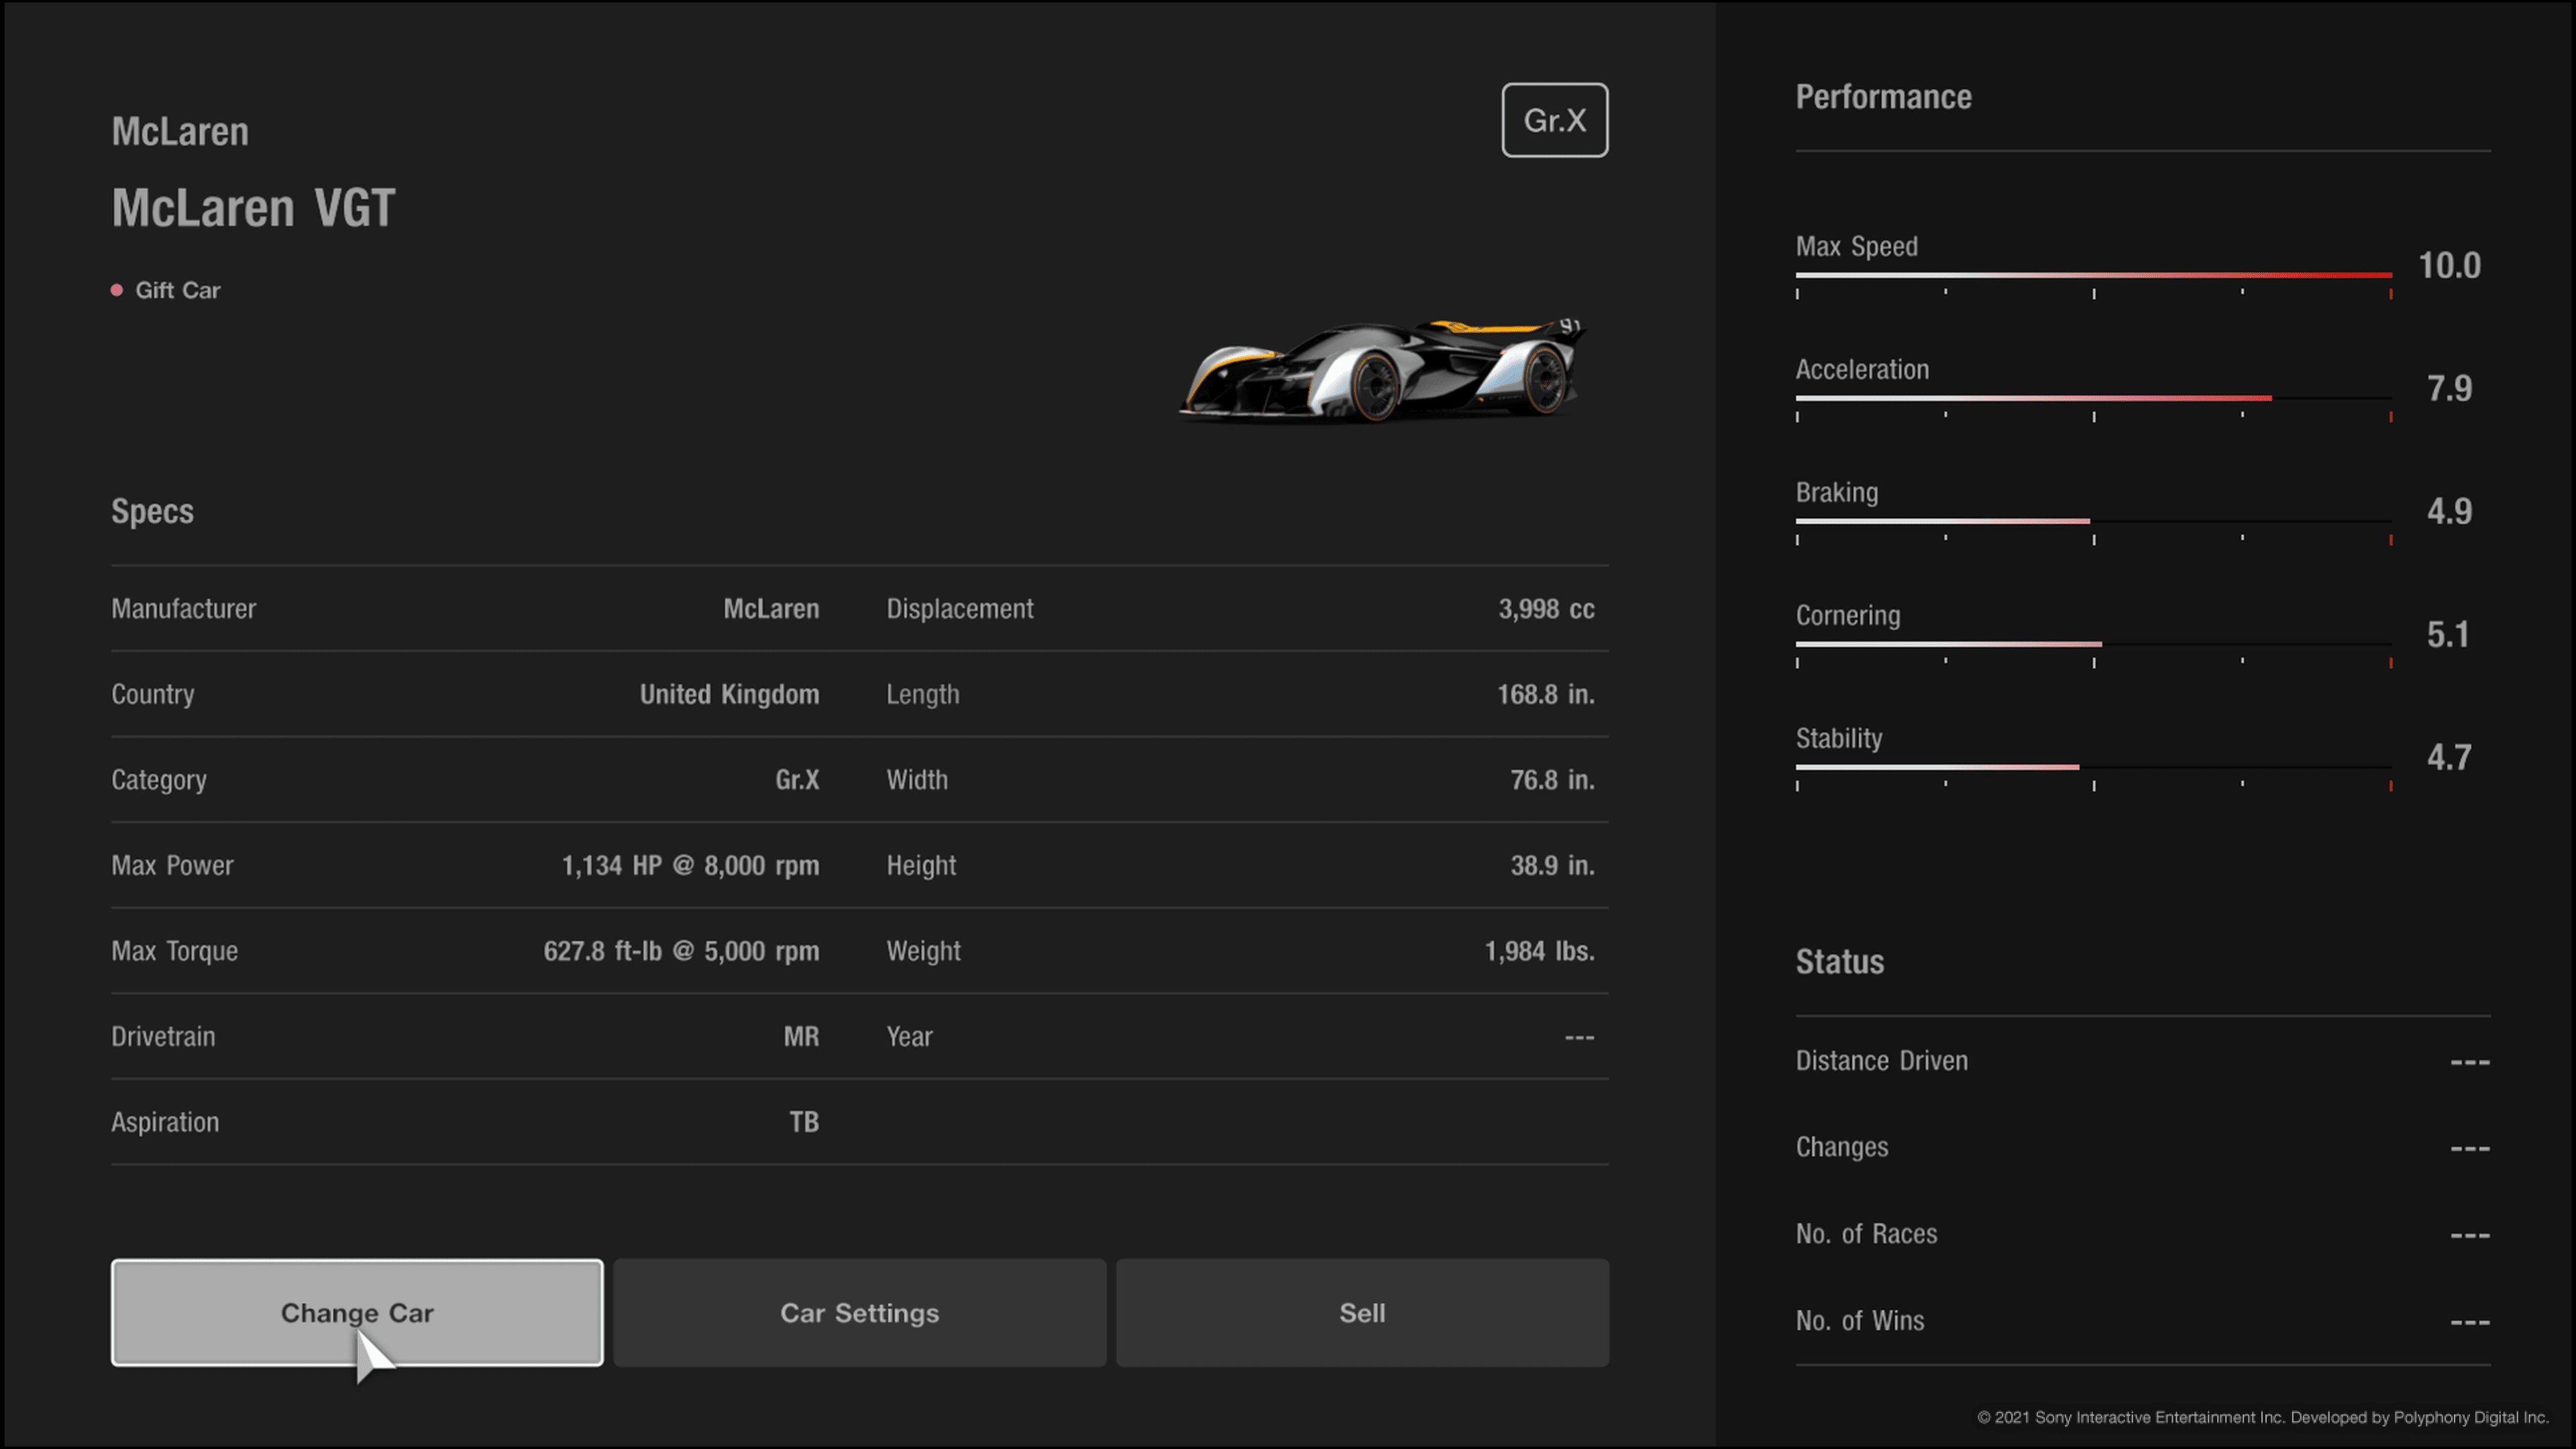Click the Displacement value 3,998 cc
The image size is (2576, 1449).
(x=1546, y=609)
